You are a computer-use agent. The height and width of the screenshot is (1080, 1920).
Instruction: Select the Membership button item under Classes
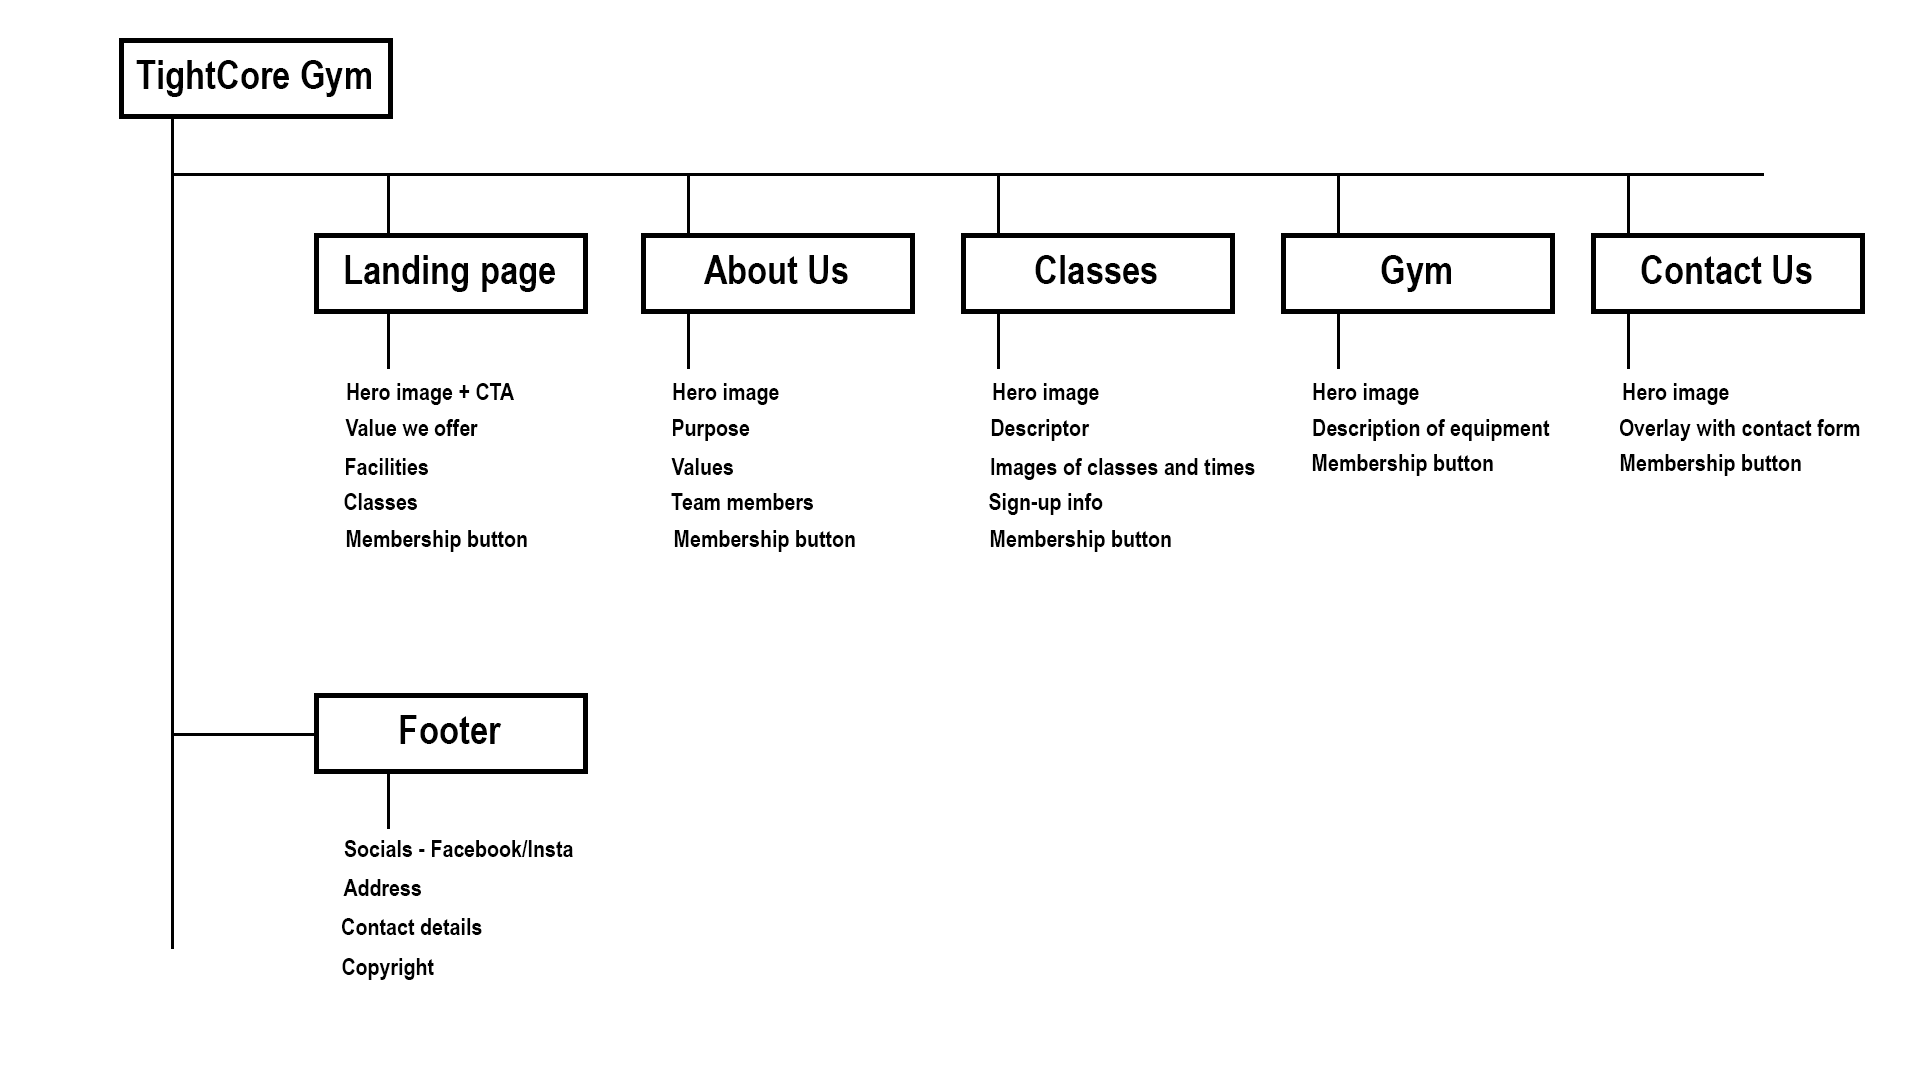point(1080,538)
